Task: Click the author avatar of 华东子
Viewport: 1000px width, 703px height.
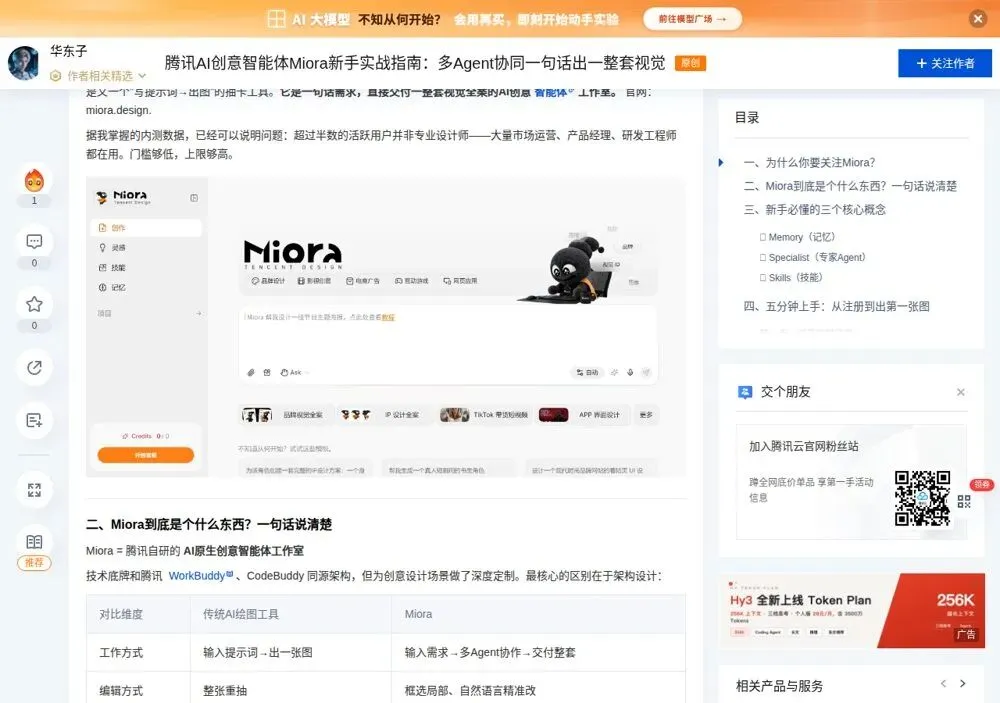Action: coord(24,63)
